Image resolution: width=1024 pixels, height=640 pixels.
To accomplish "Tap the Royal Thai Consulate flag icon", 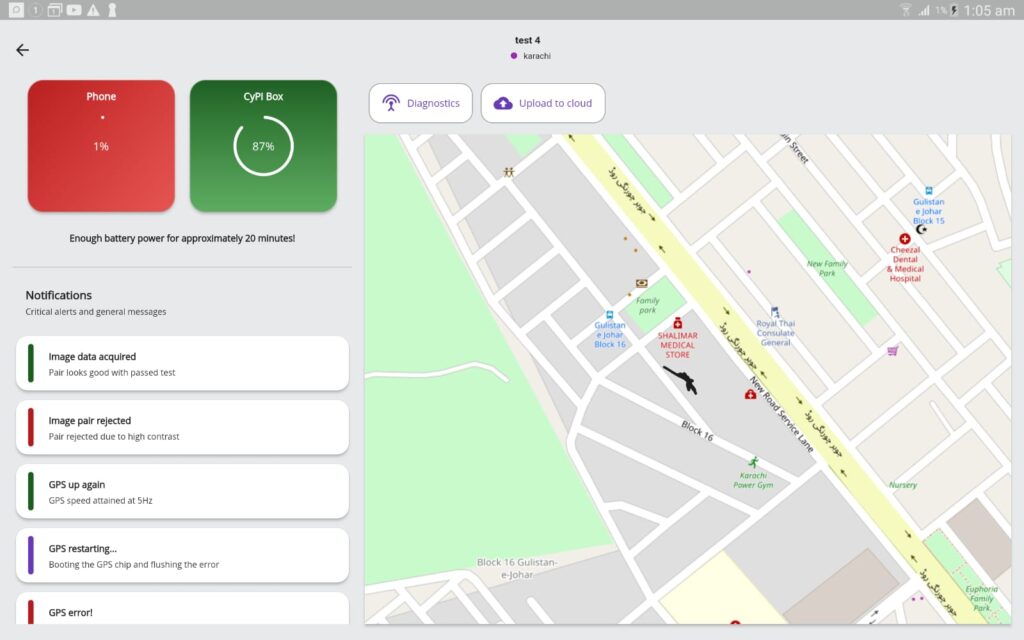I will [x=775, y=312].
